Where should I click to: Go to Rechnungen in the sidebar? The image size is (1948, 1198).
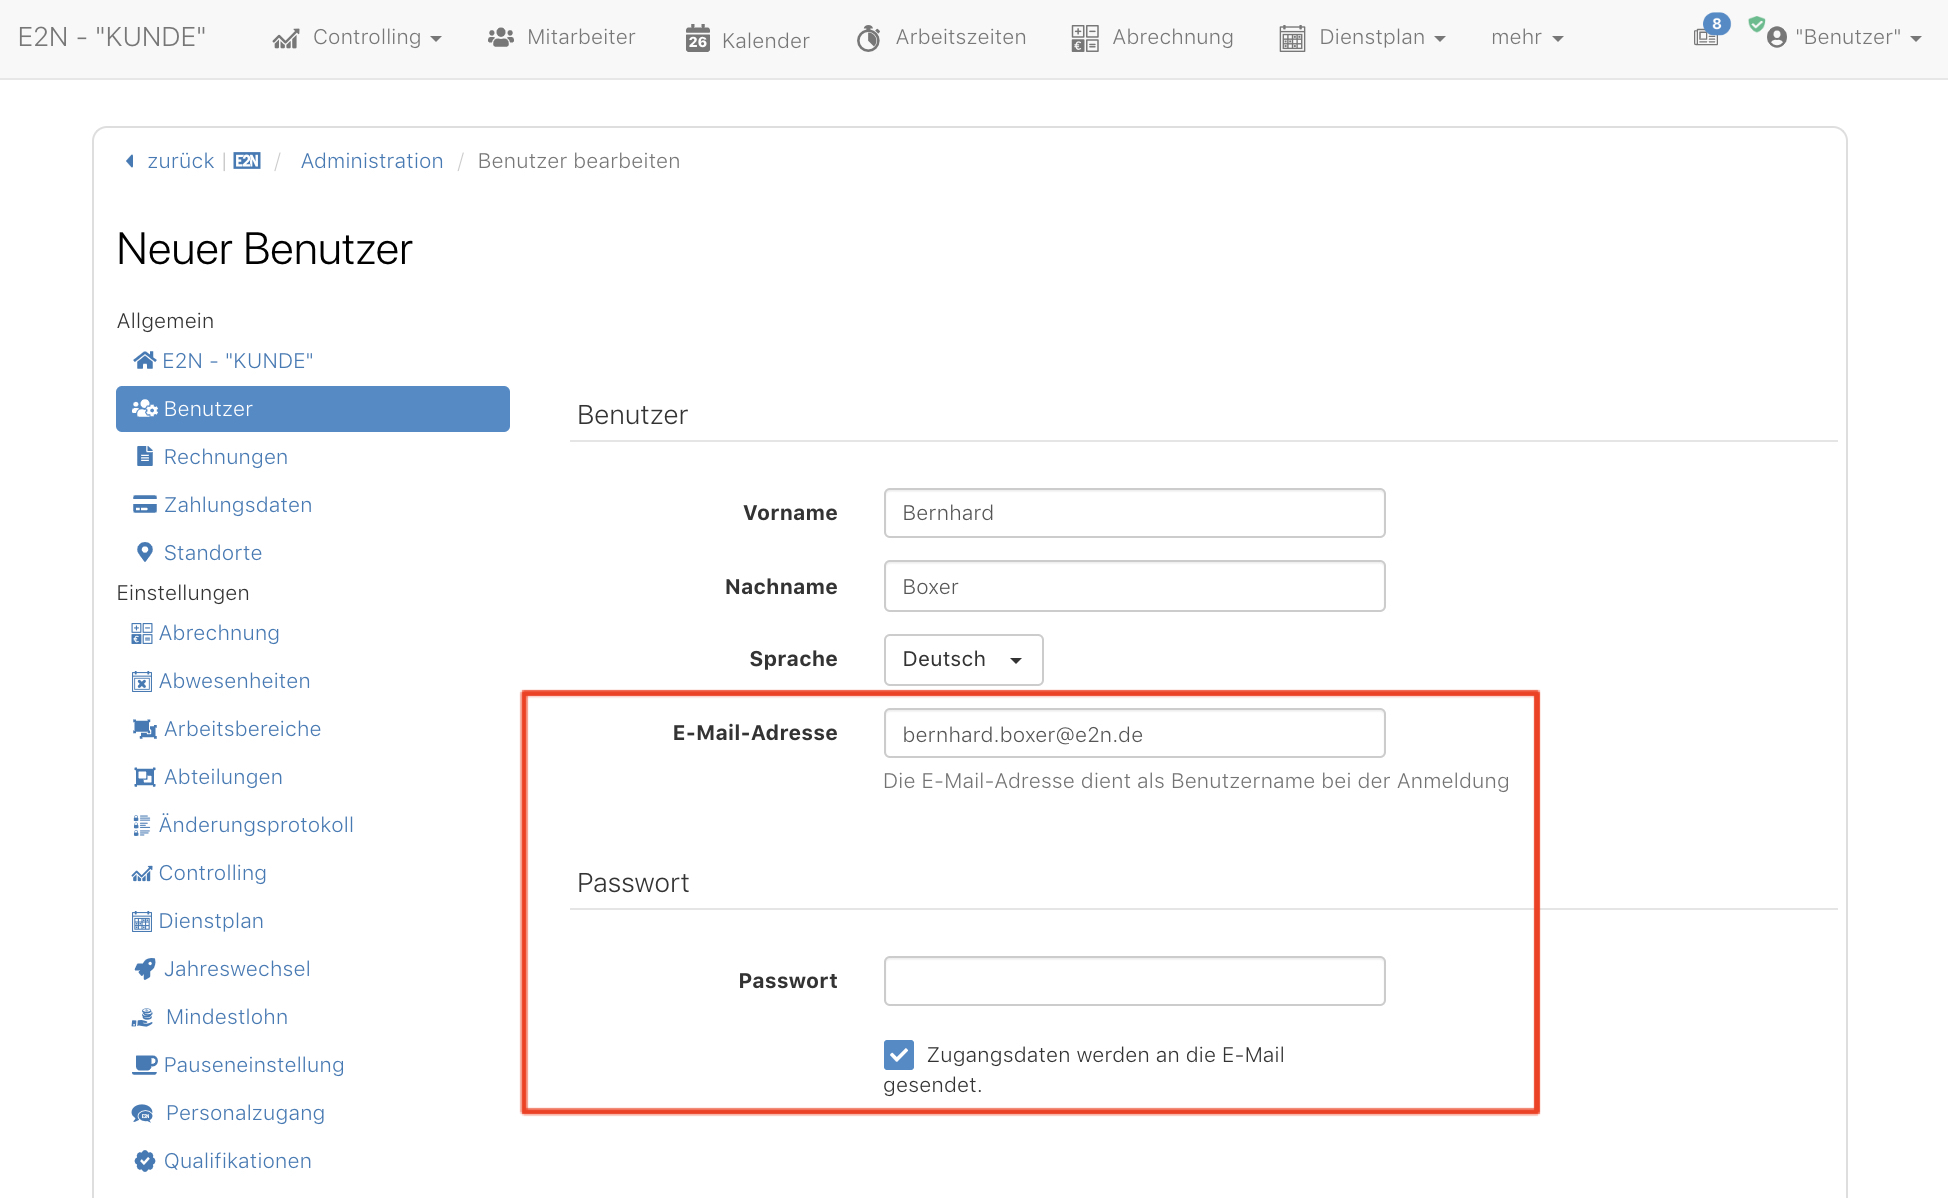click(x=226, y=457)
